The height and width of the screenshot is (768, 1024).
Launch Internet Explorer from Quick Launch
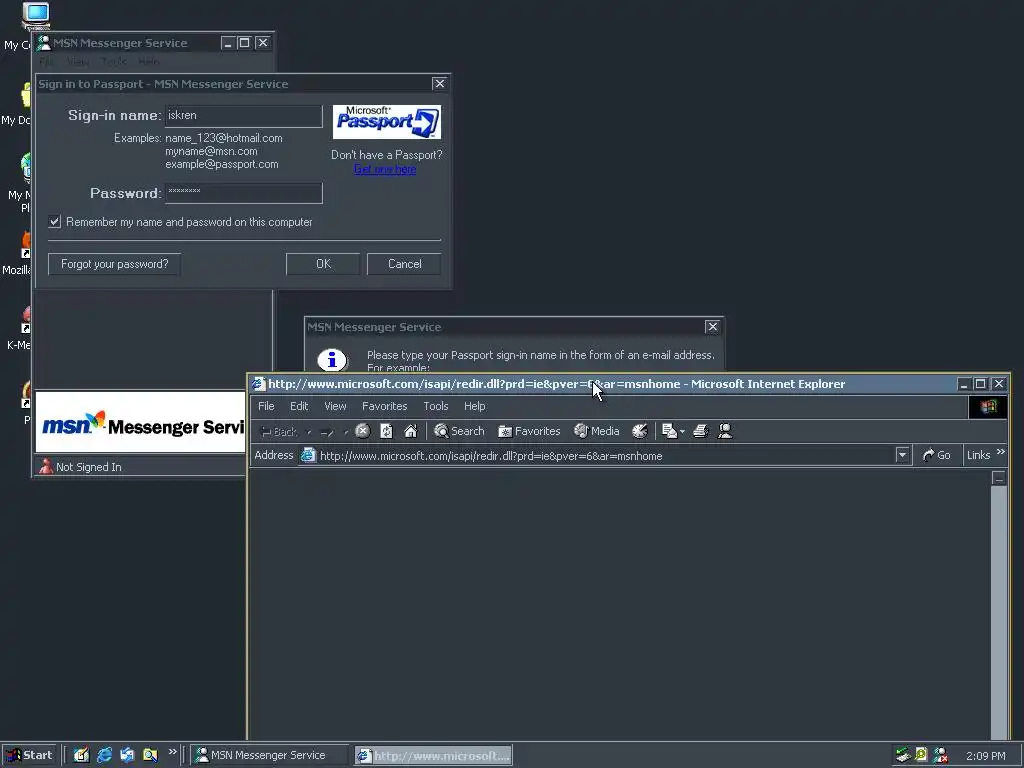104,755
